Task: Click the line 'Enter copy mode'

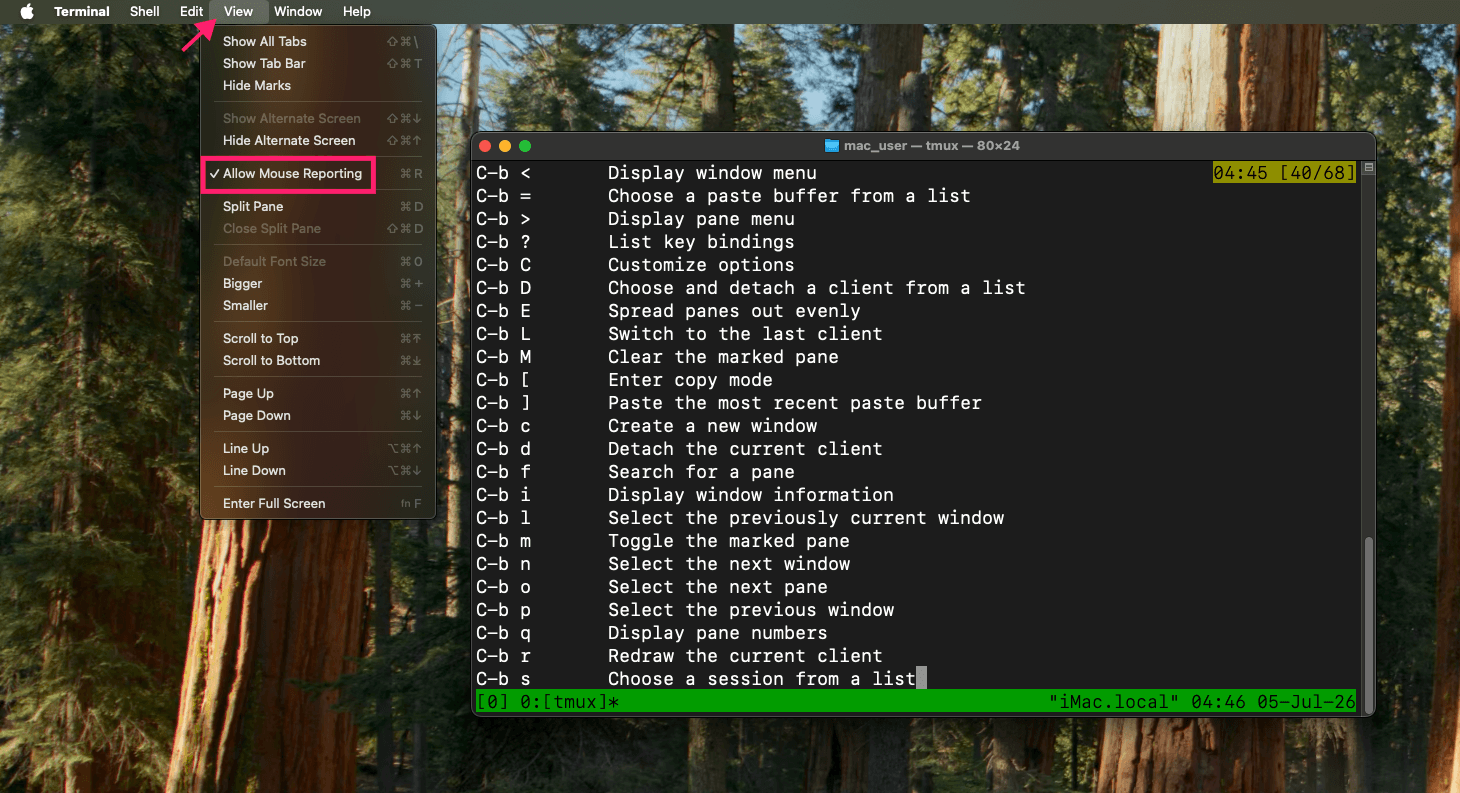Action: [x=690, y=380]
